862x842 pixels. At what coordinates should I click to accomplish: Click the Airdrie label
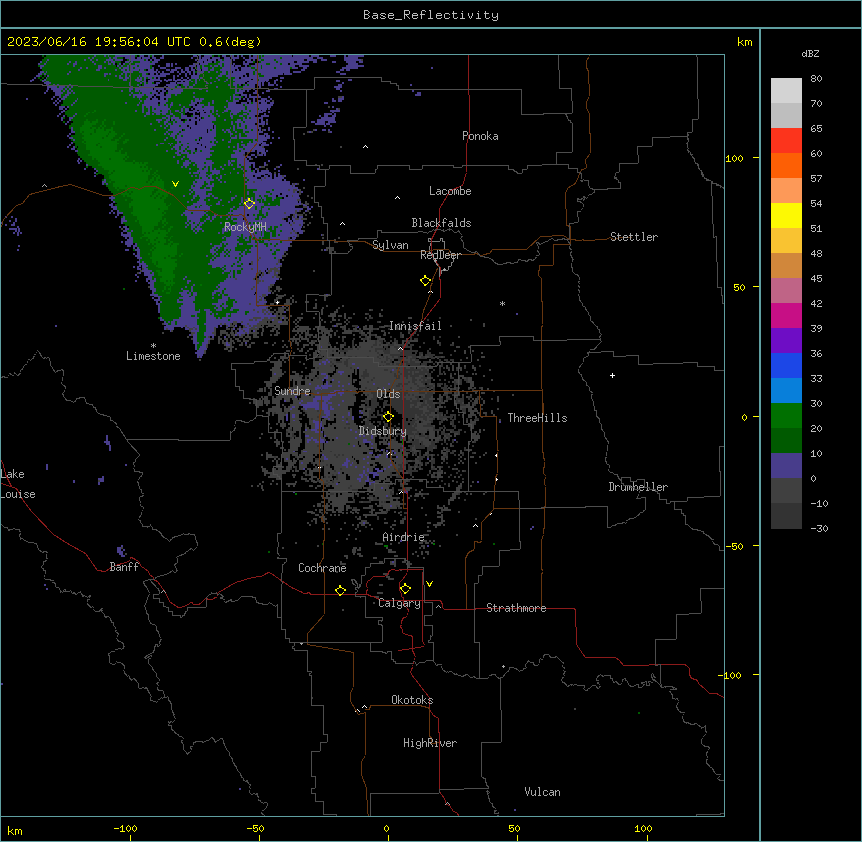click(x=403, y=537)
